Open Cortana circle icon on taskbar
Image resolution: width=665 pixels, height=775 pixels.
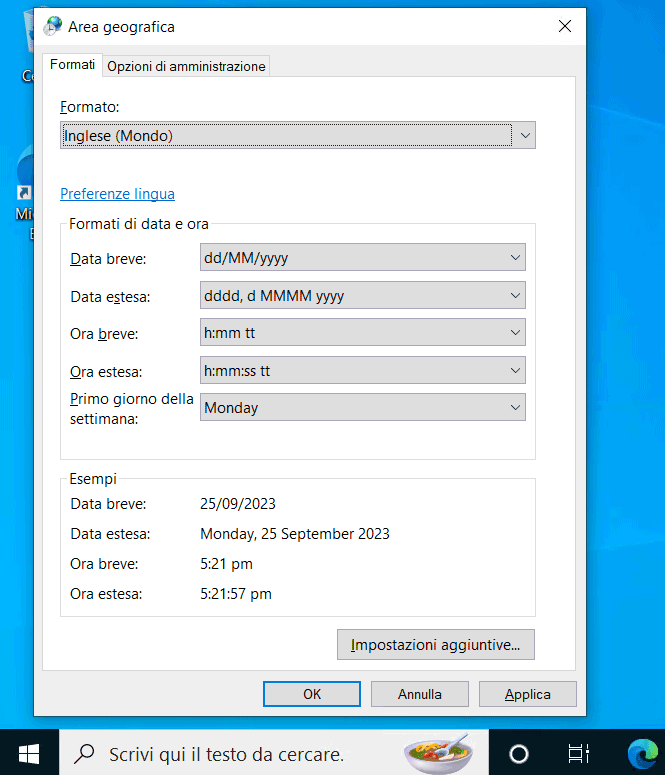point(519,754)
